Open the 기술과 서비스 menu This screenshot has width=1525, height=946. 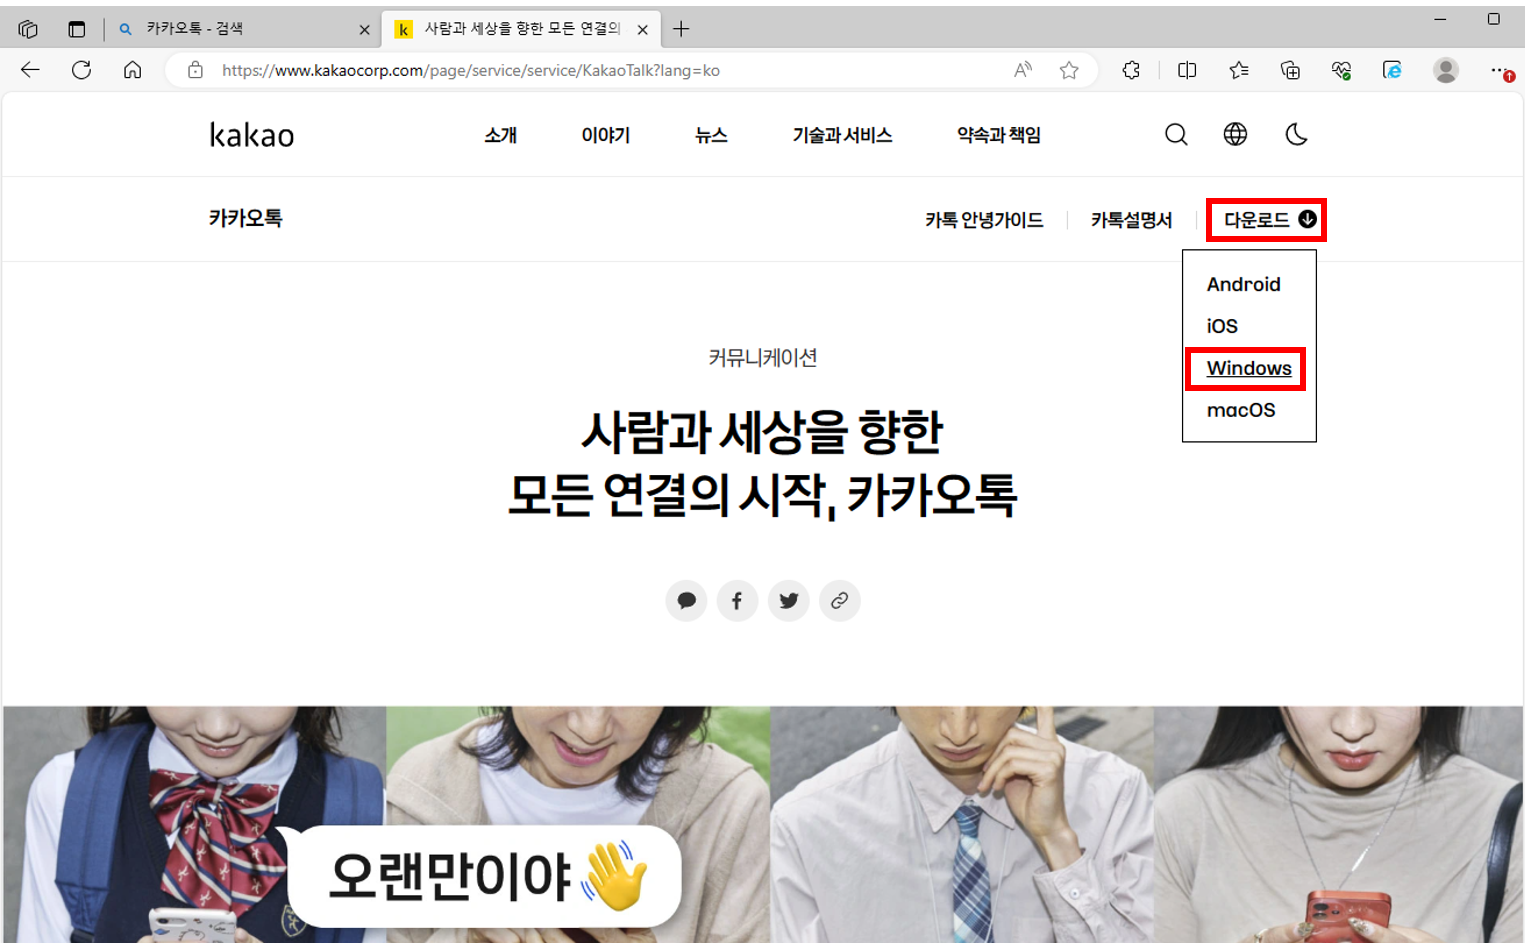click(842, 135)
